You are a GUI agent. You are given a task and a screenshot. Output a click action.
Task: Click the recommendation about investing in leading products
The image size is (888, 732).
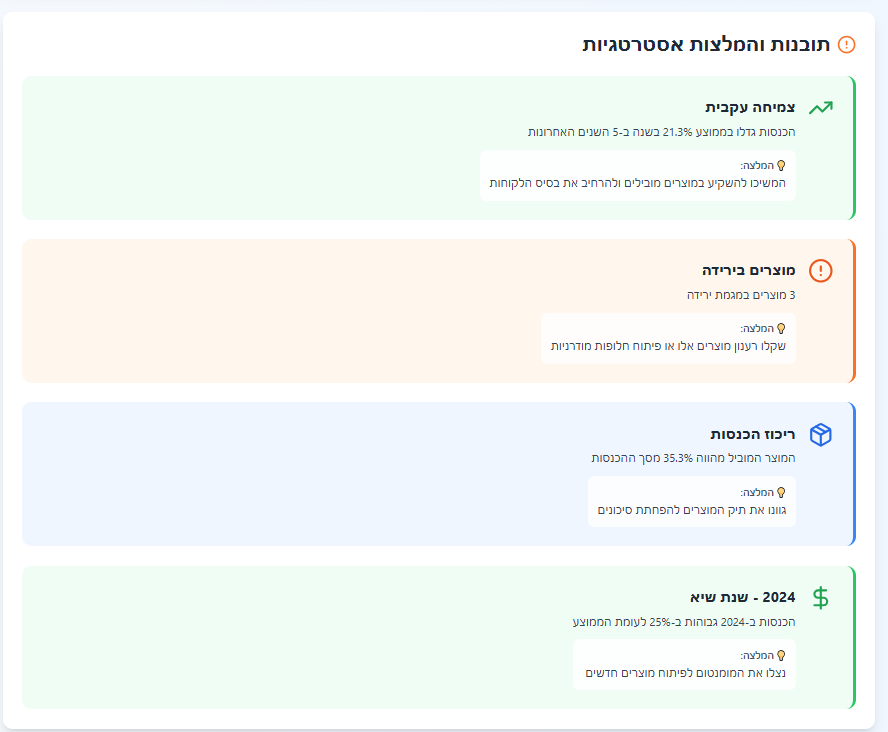point(637,183)
